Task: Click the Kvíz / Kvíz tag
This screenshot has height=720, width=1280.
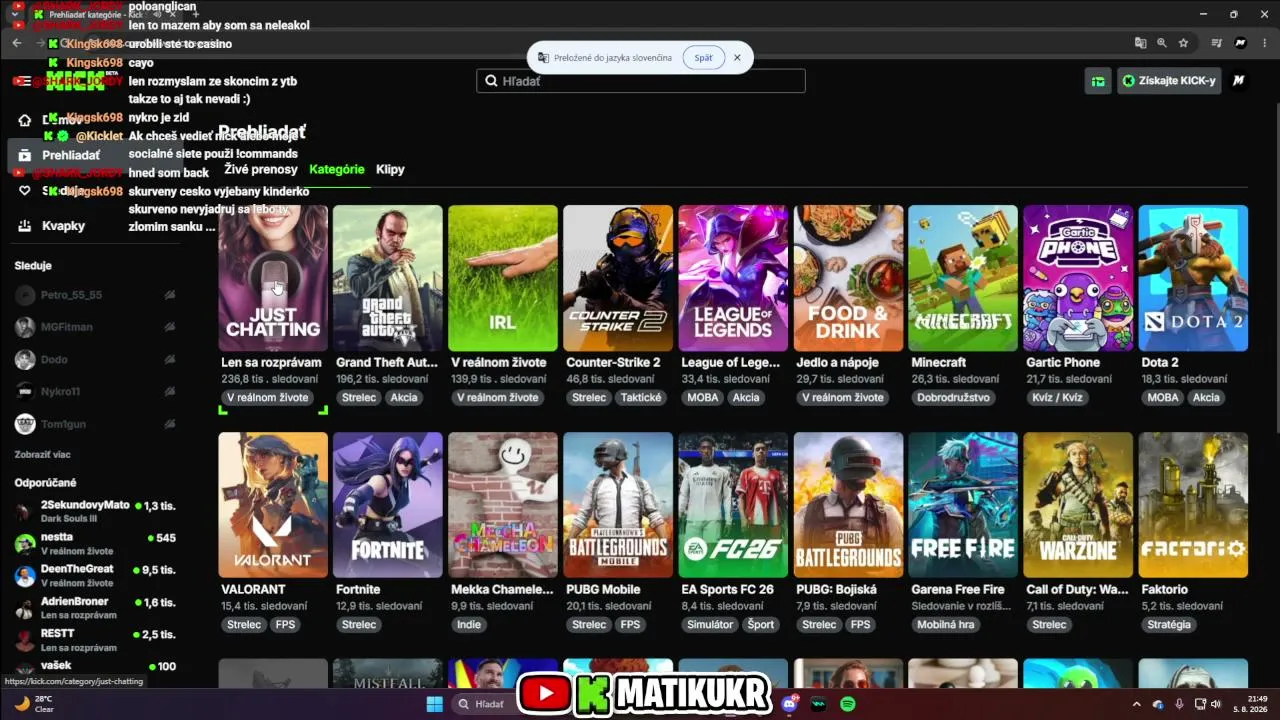Action: click(x=1058, y=397)
